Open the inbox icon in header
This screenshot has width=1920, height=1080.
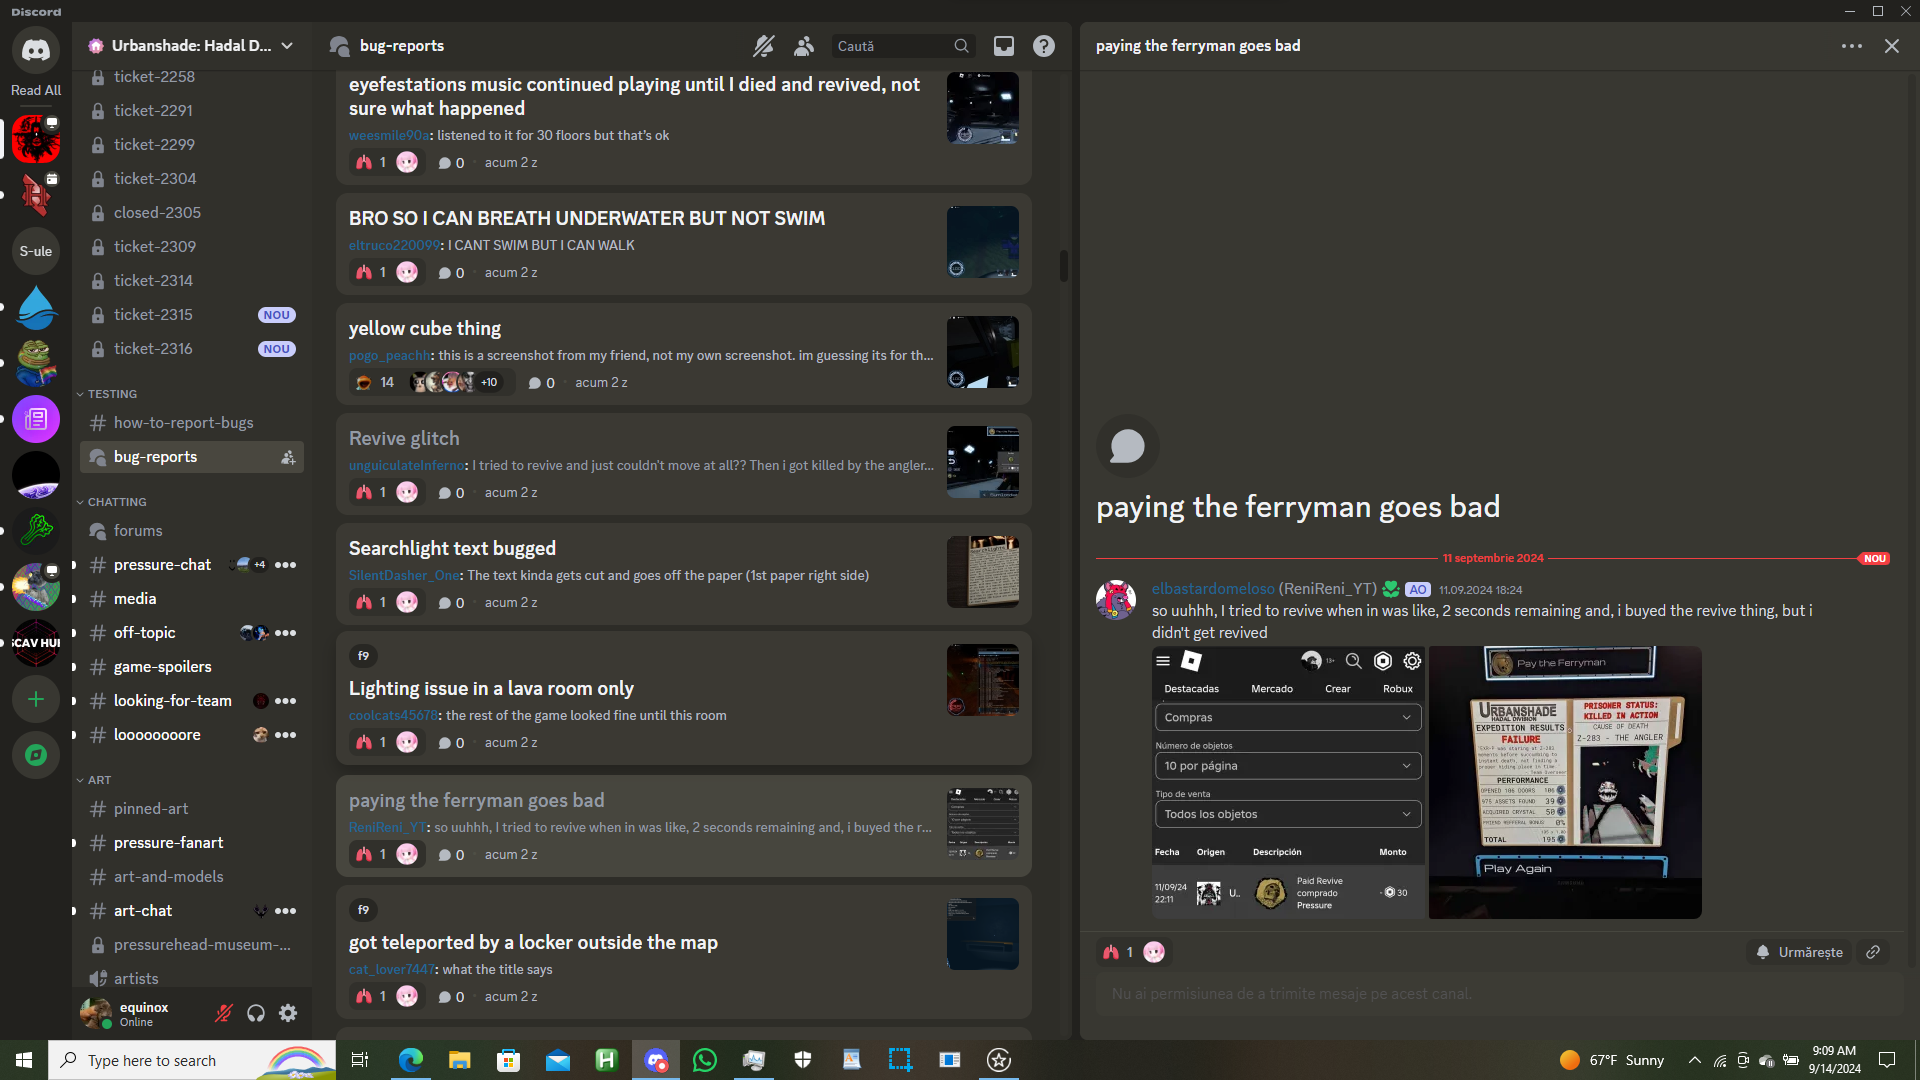click(1003, 46)
